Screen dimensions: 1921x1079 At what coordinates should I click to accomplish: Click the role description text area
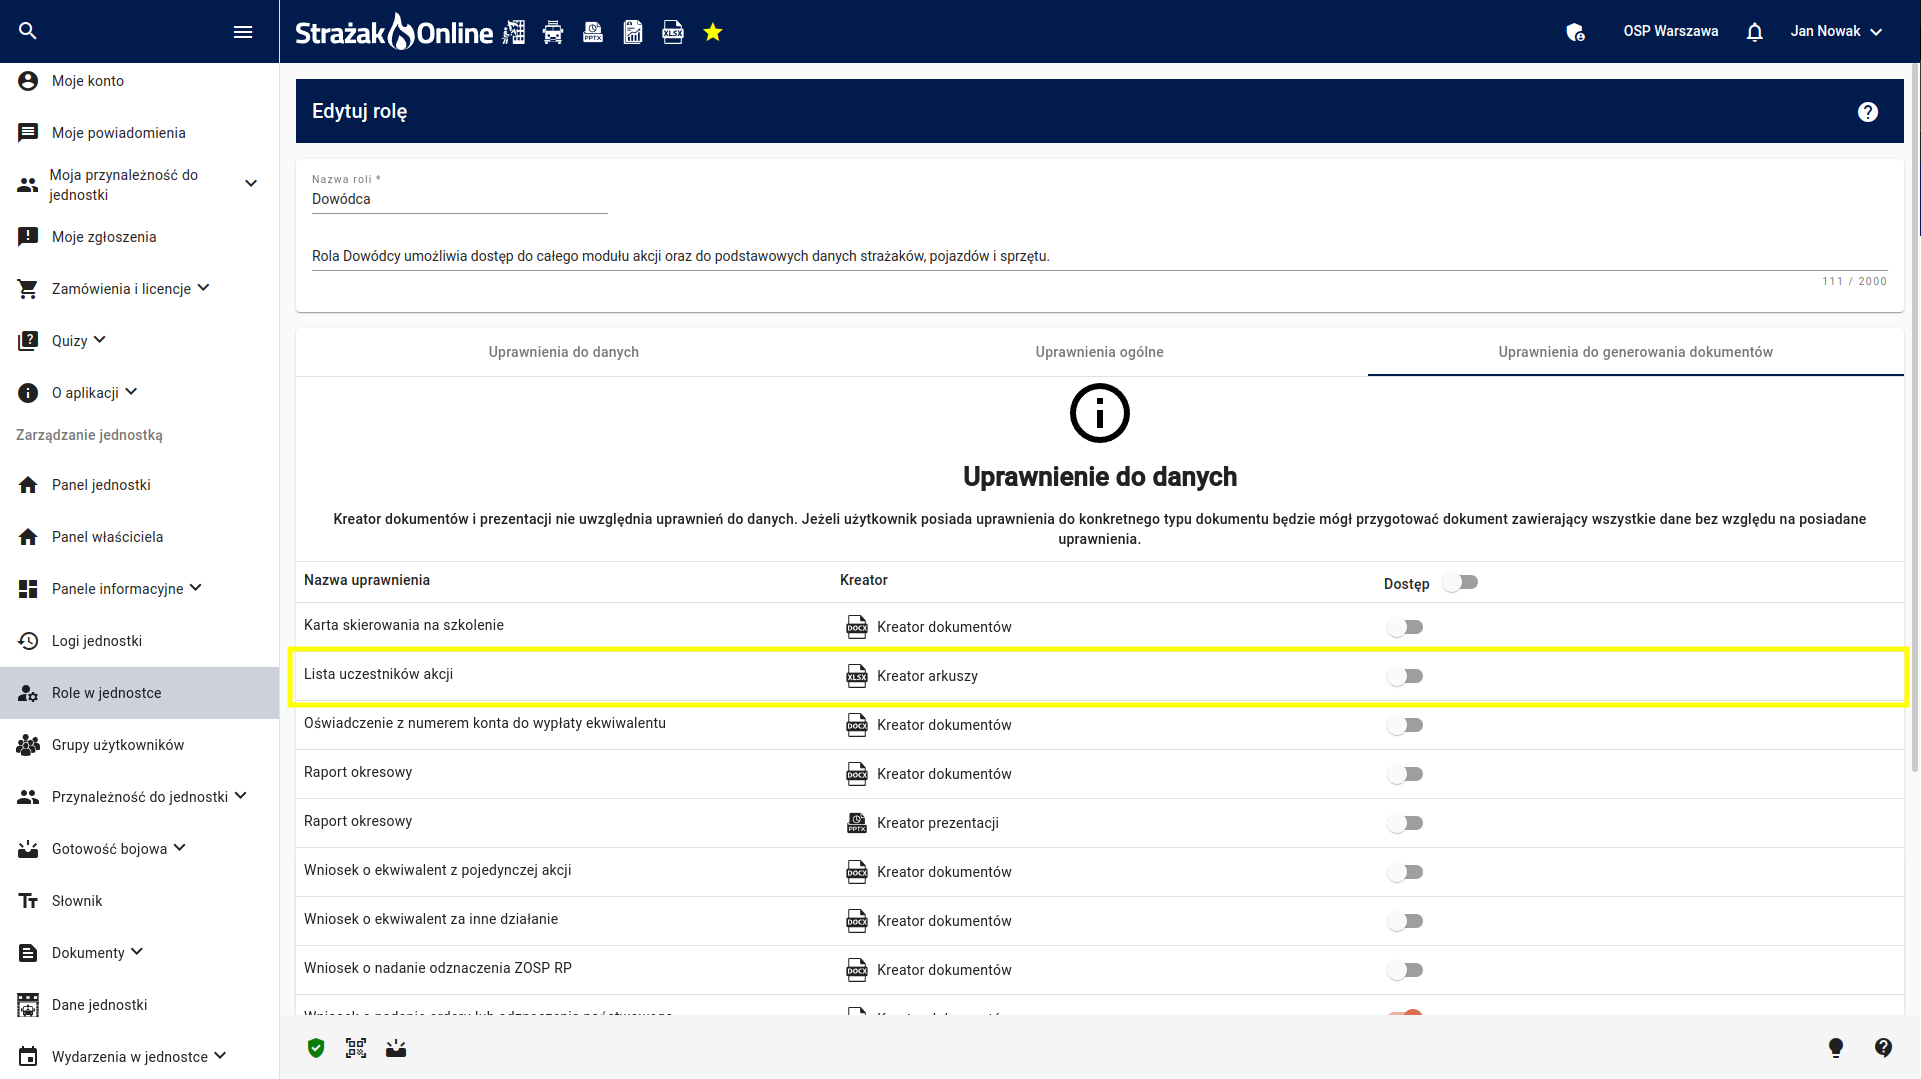tap(1100, 256)
